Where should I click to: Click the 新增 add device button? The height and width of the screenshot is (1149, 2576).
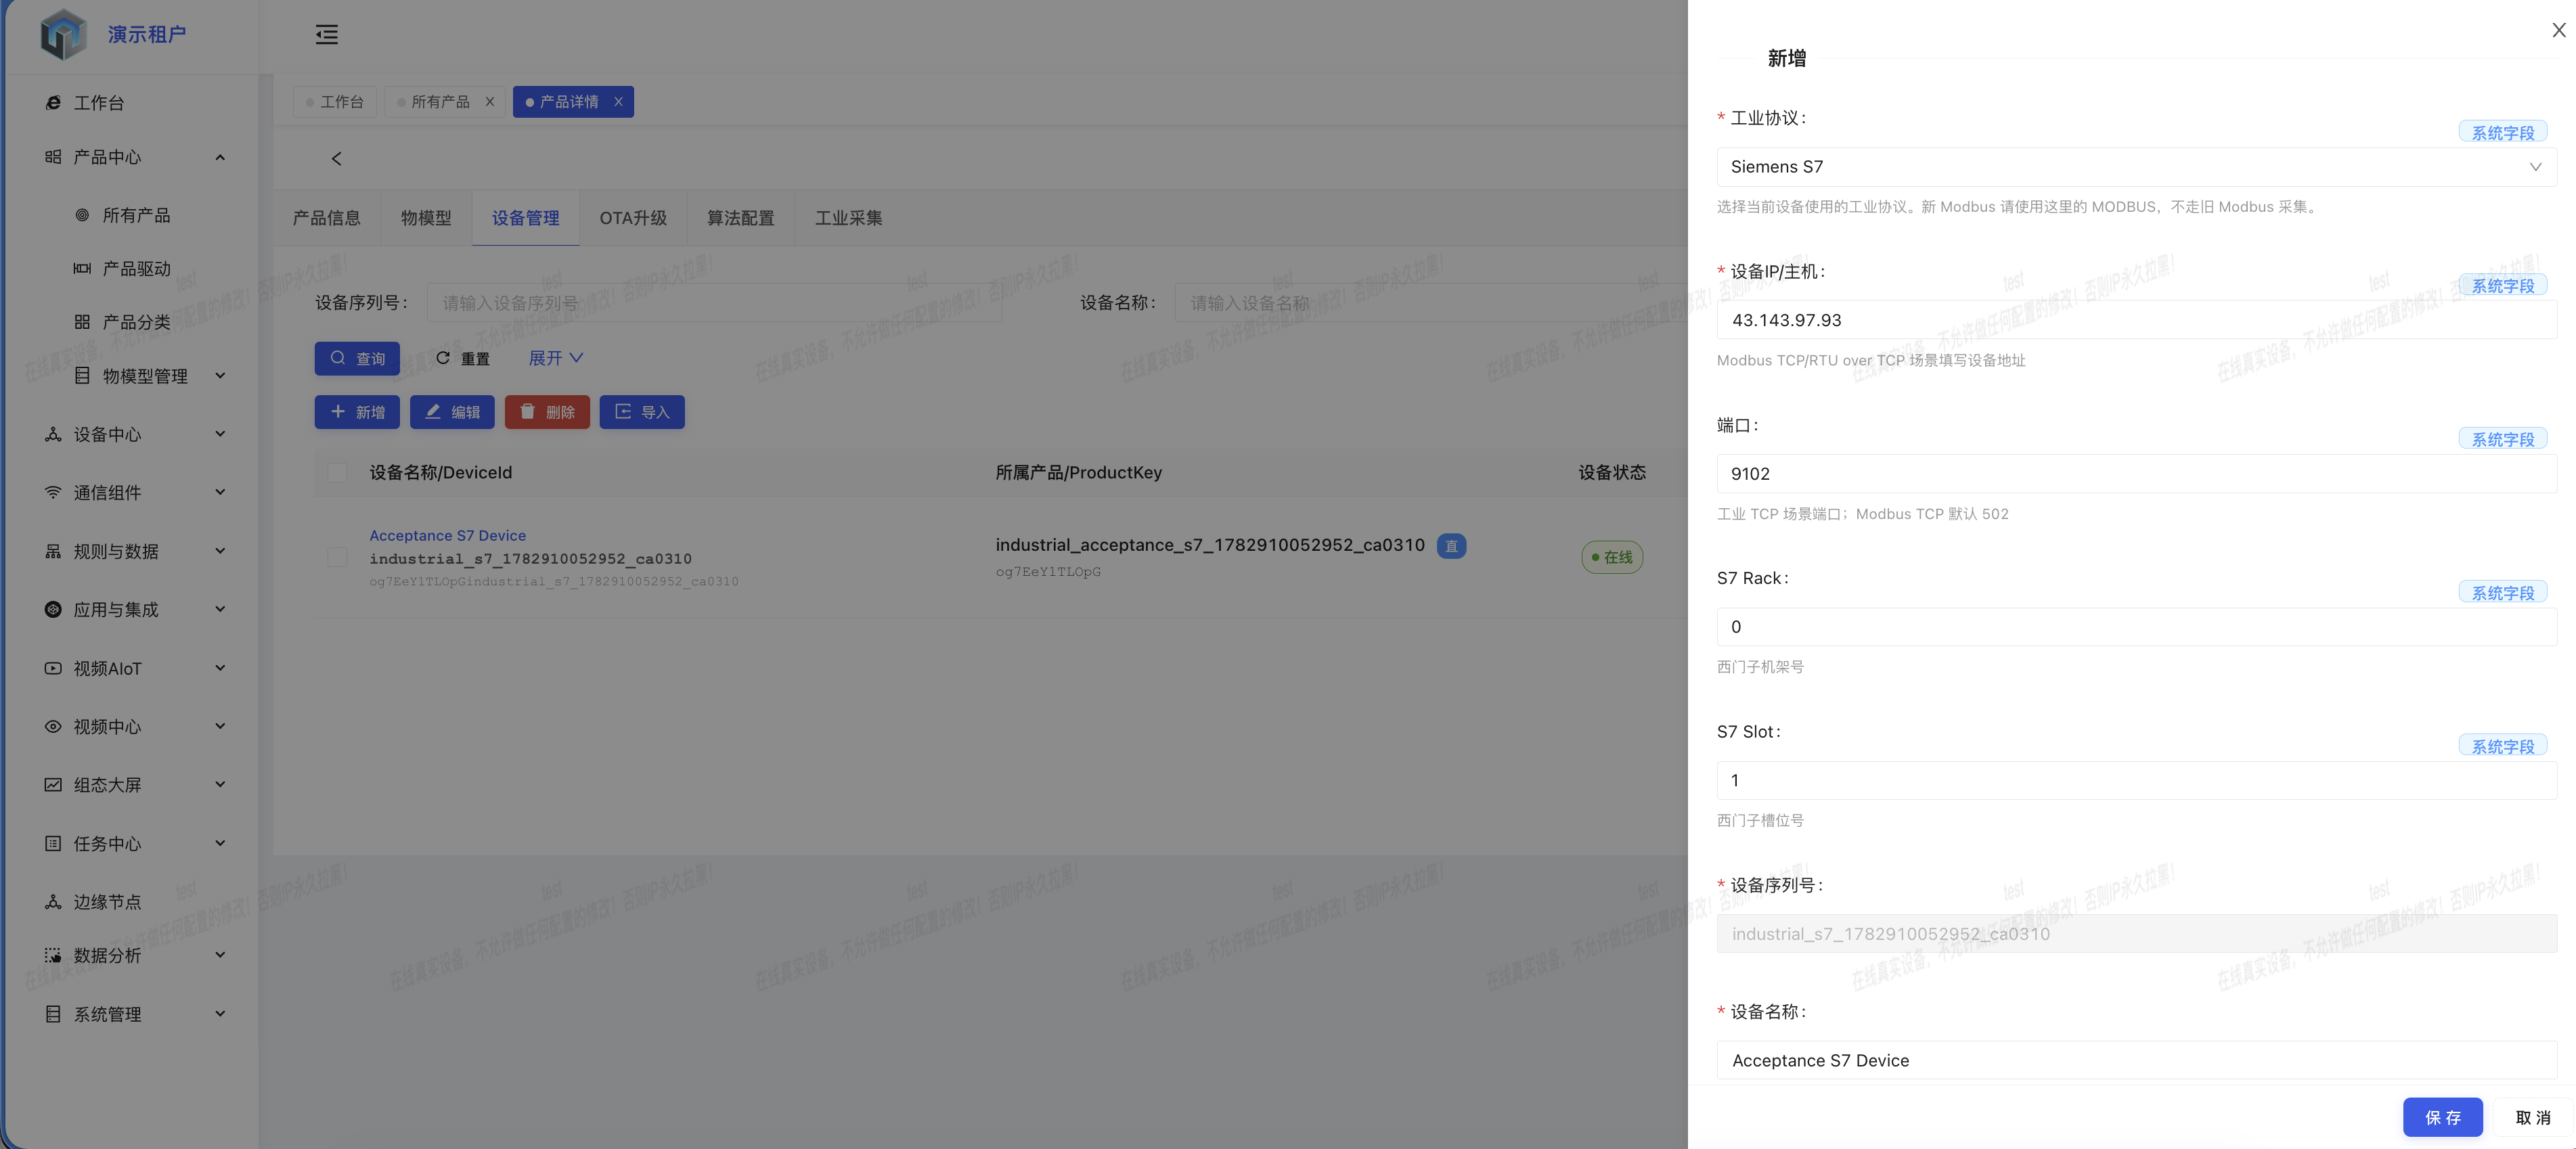coord(357,412)
